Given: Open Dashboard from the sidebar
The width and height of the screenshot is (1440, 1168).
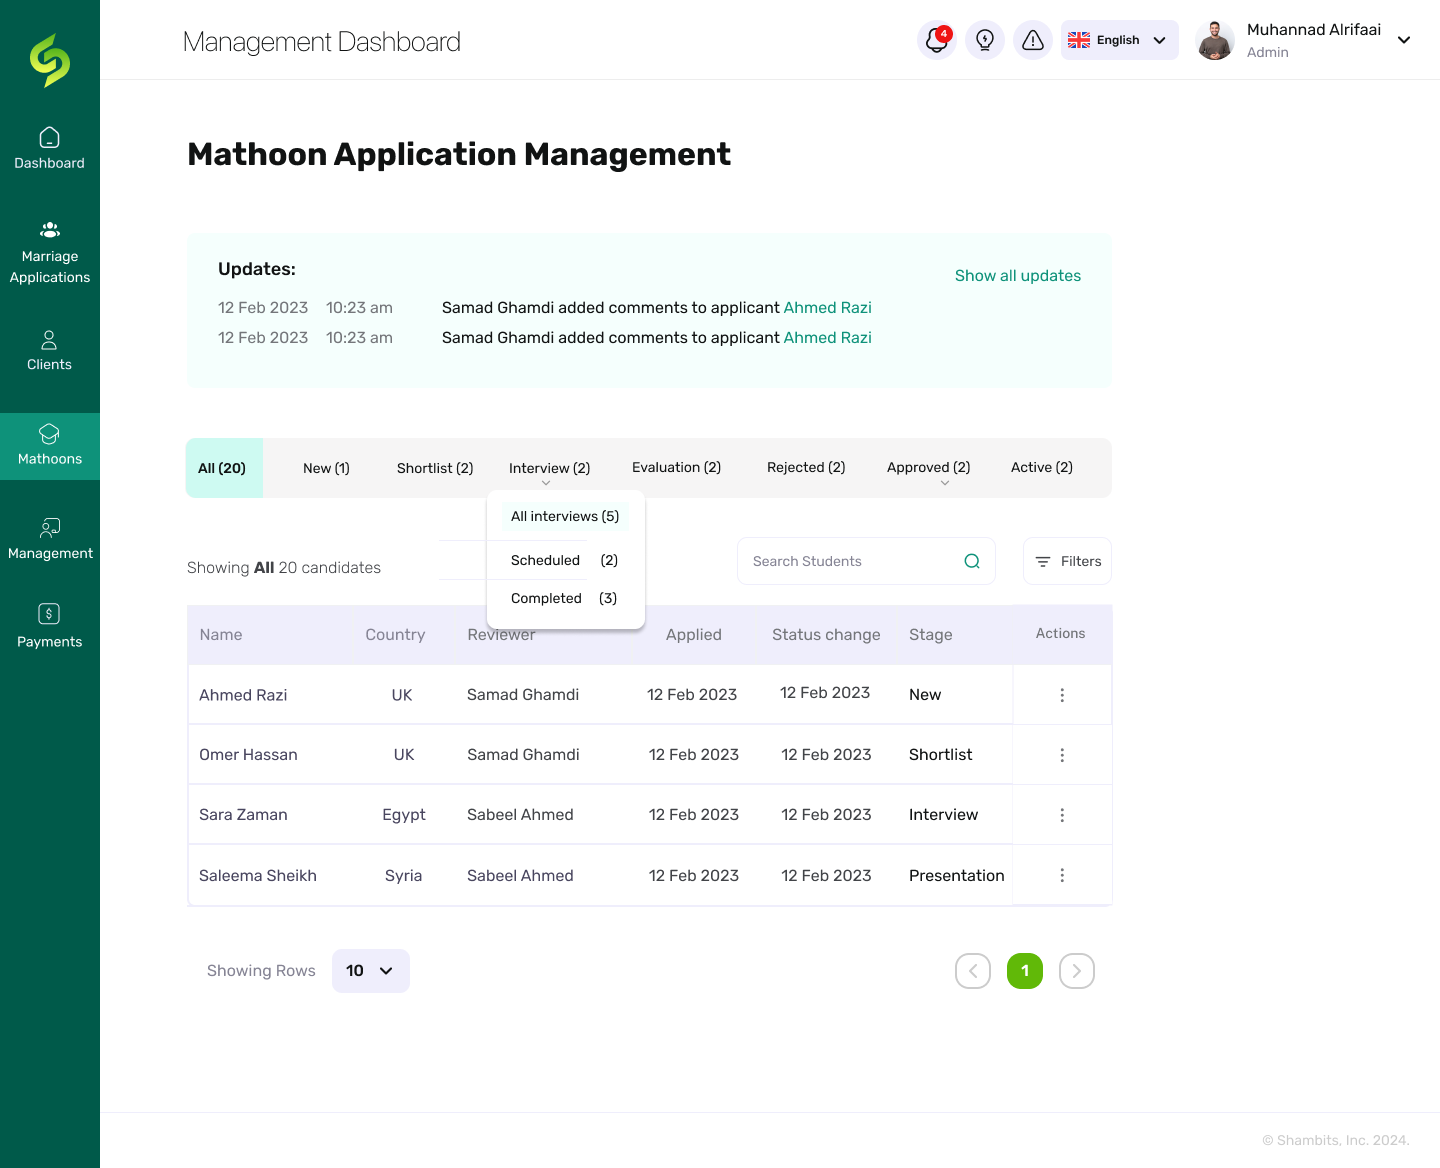Looking at the screenshot, I should coord(49,148).
